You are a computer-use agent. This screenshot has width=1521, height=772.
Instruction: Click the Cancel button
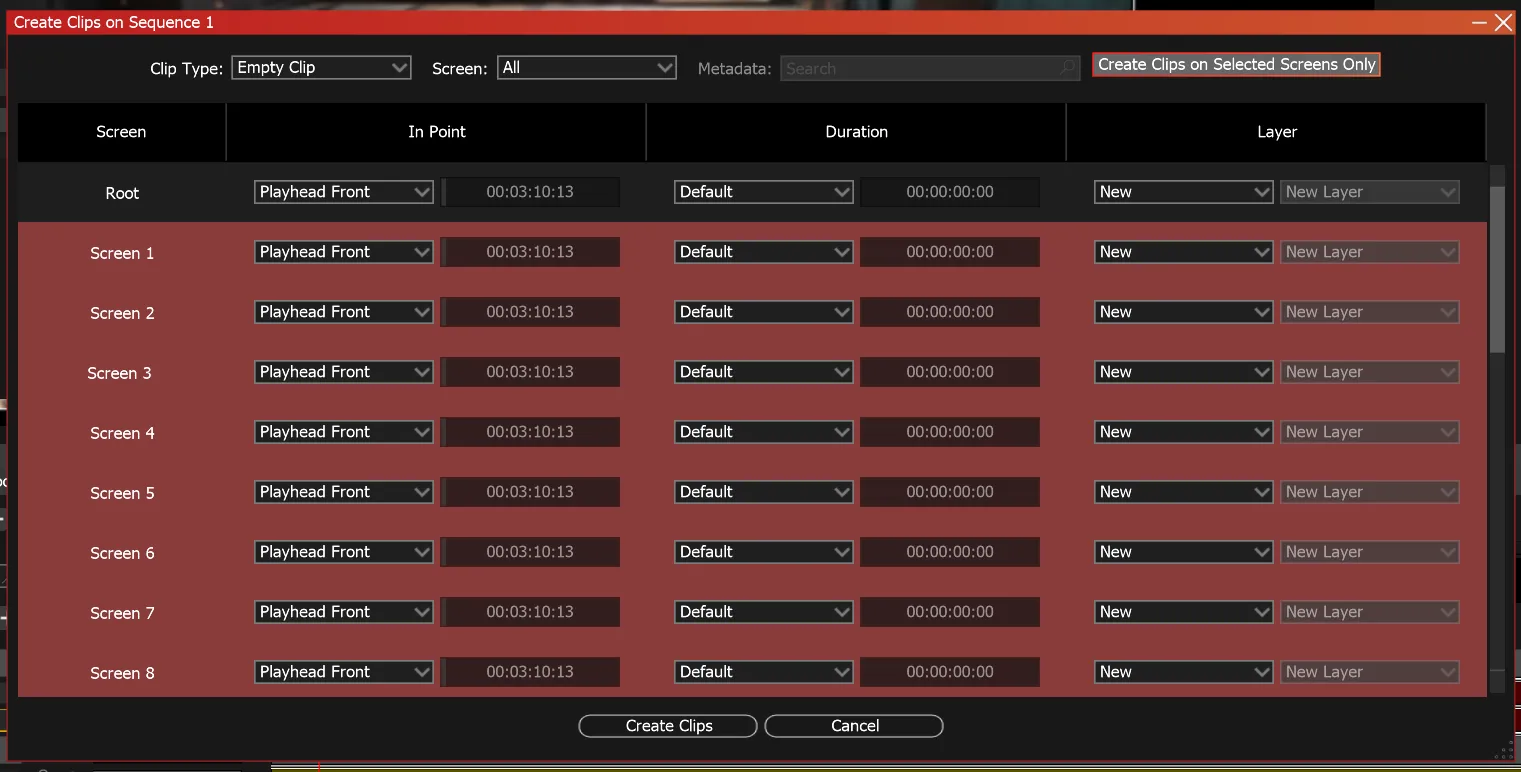point(854,726)
